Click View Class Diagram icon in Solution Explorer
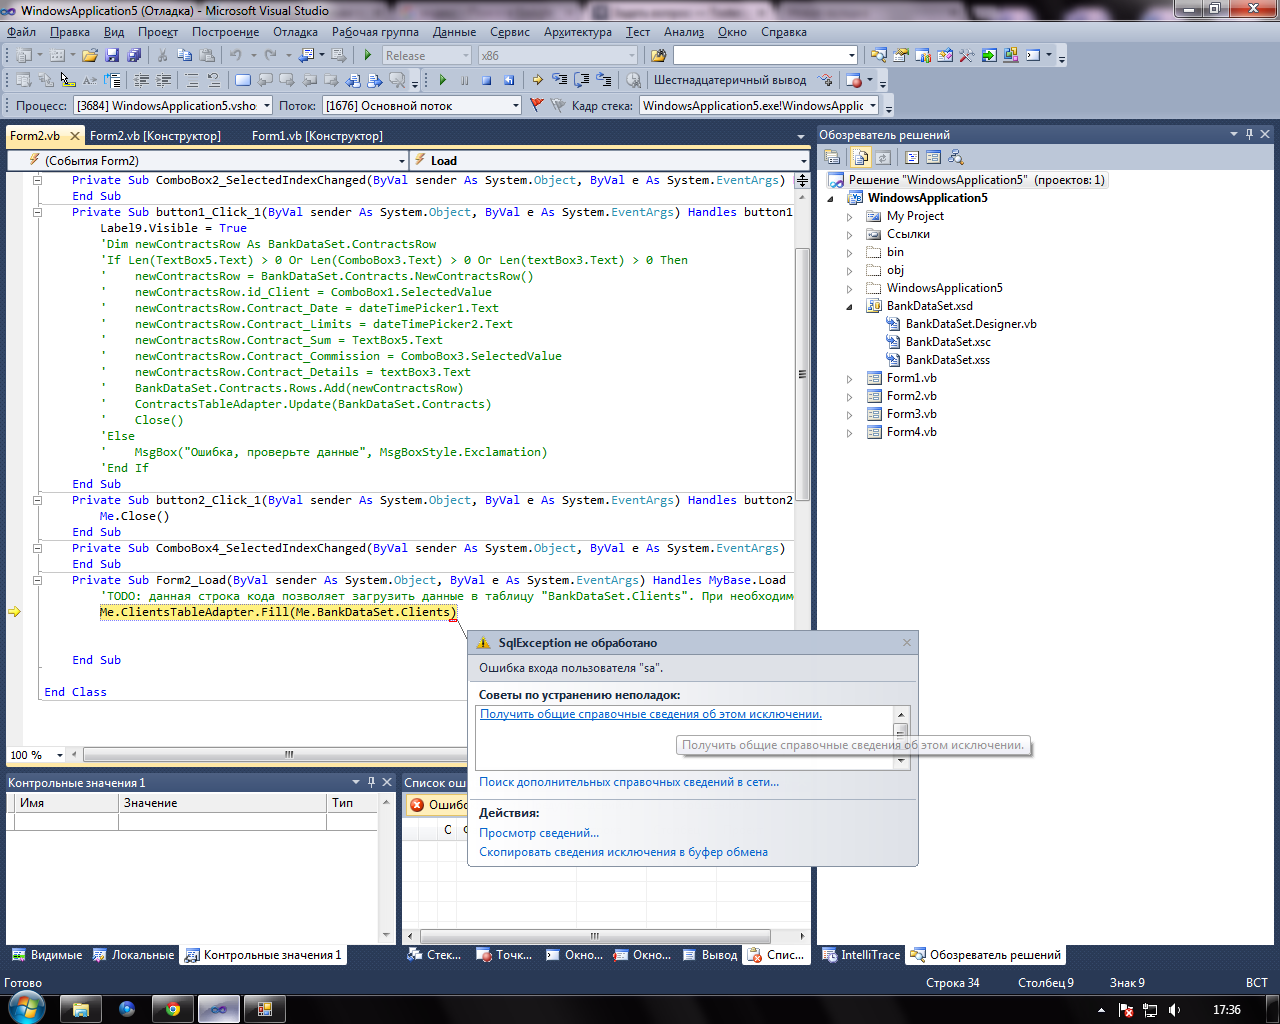1280x1024 pixels. coord(956,157)
